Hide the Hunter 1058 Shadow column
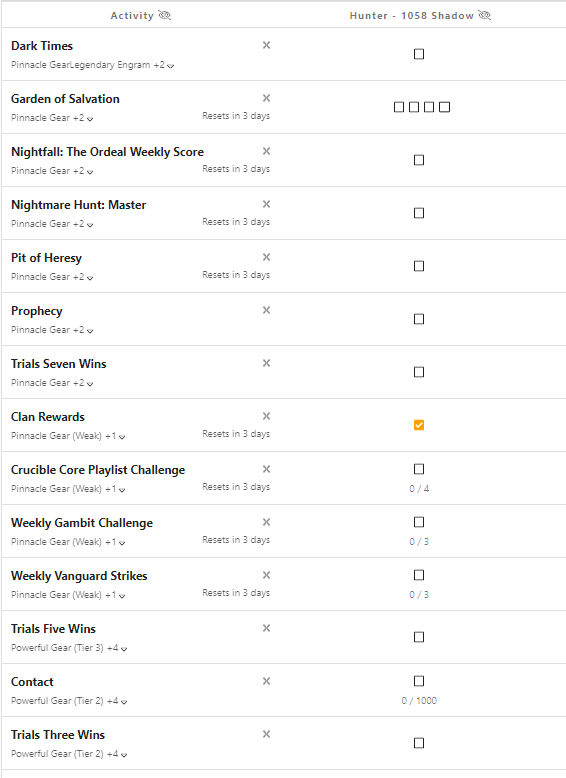 485,15
